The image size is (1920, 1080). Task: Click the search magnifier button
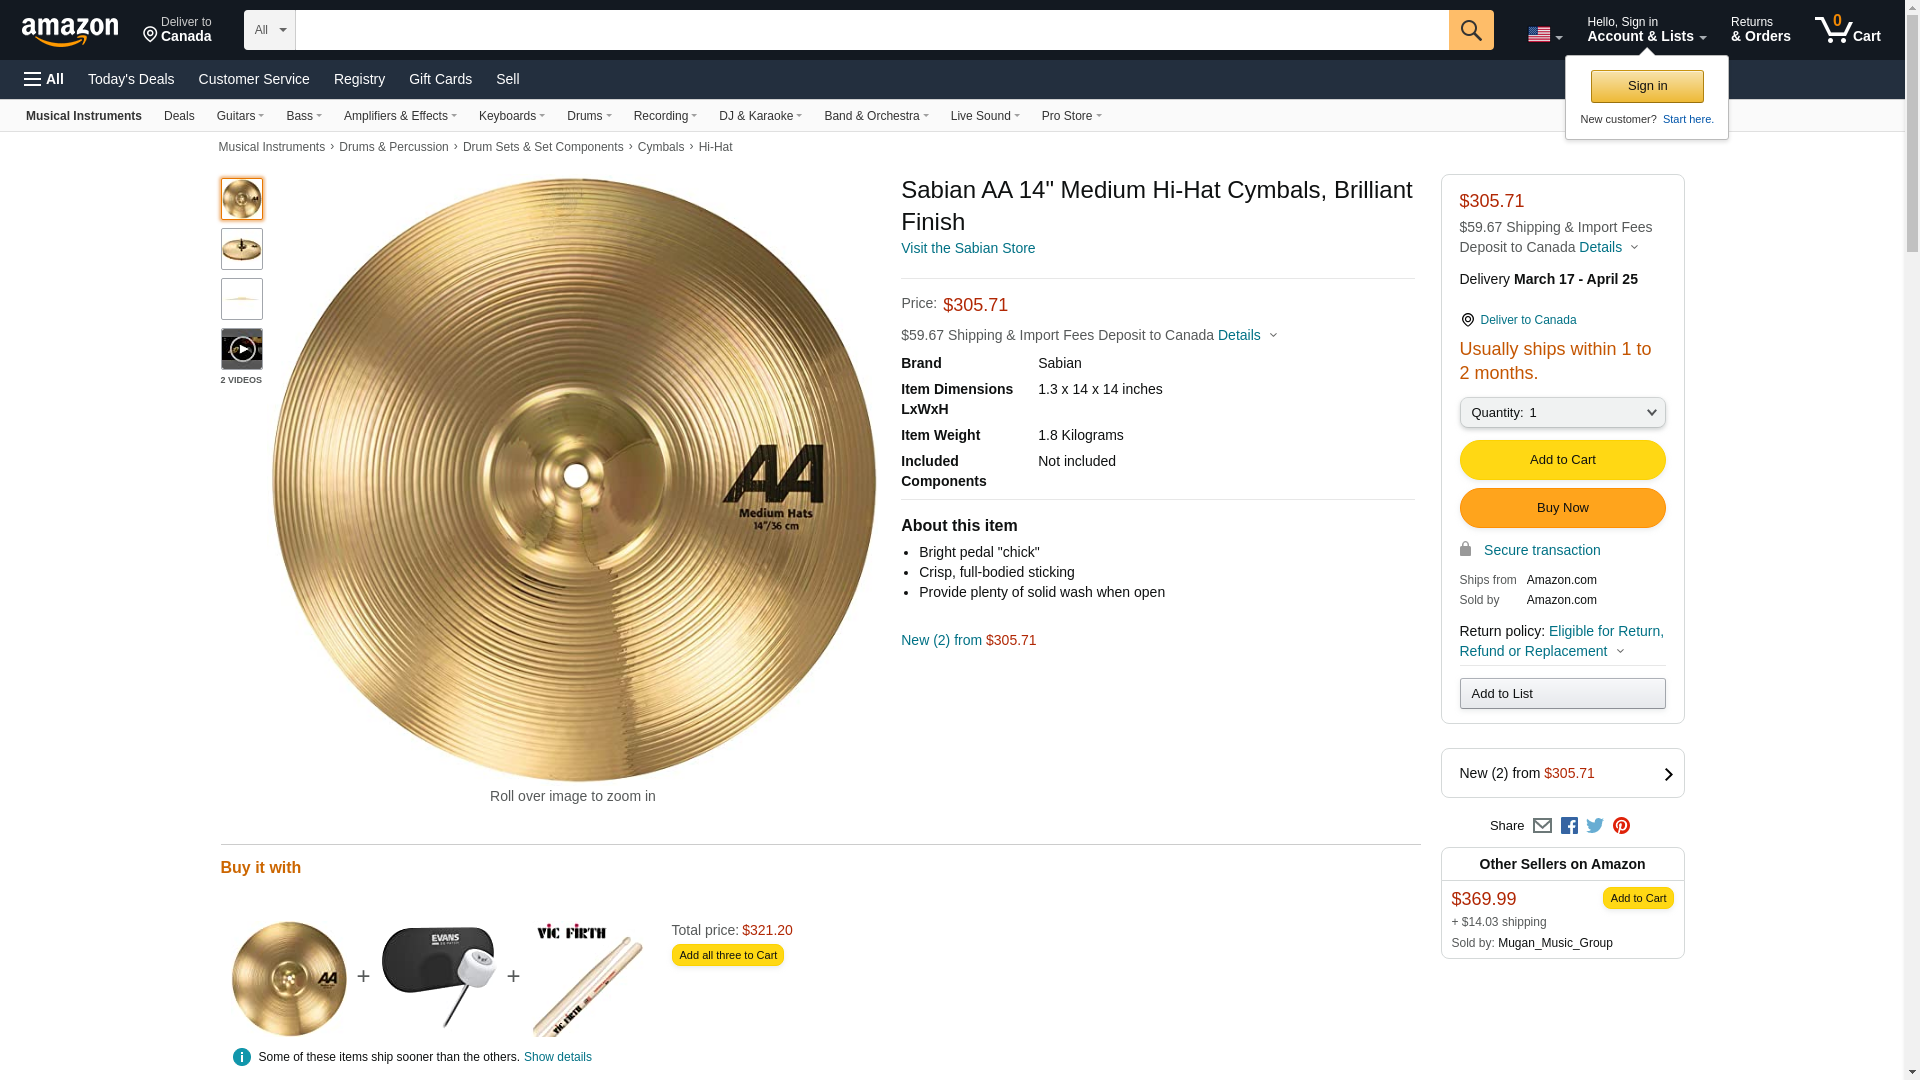click(1470, 30)
